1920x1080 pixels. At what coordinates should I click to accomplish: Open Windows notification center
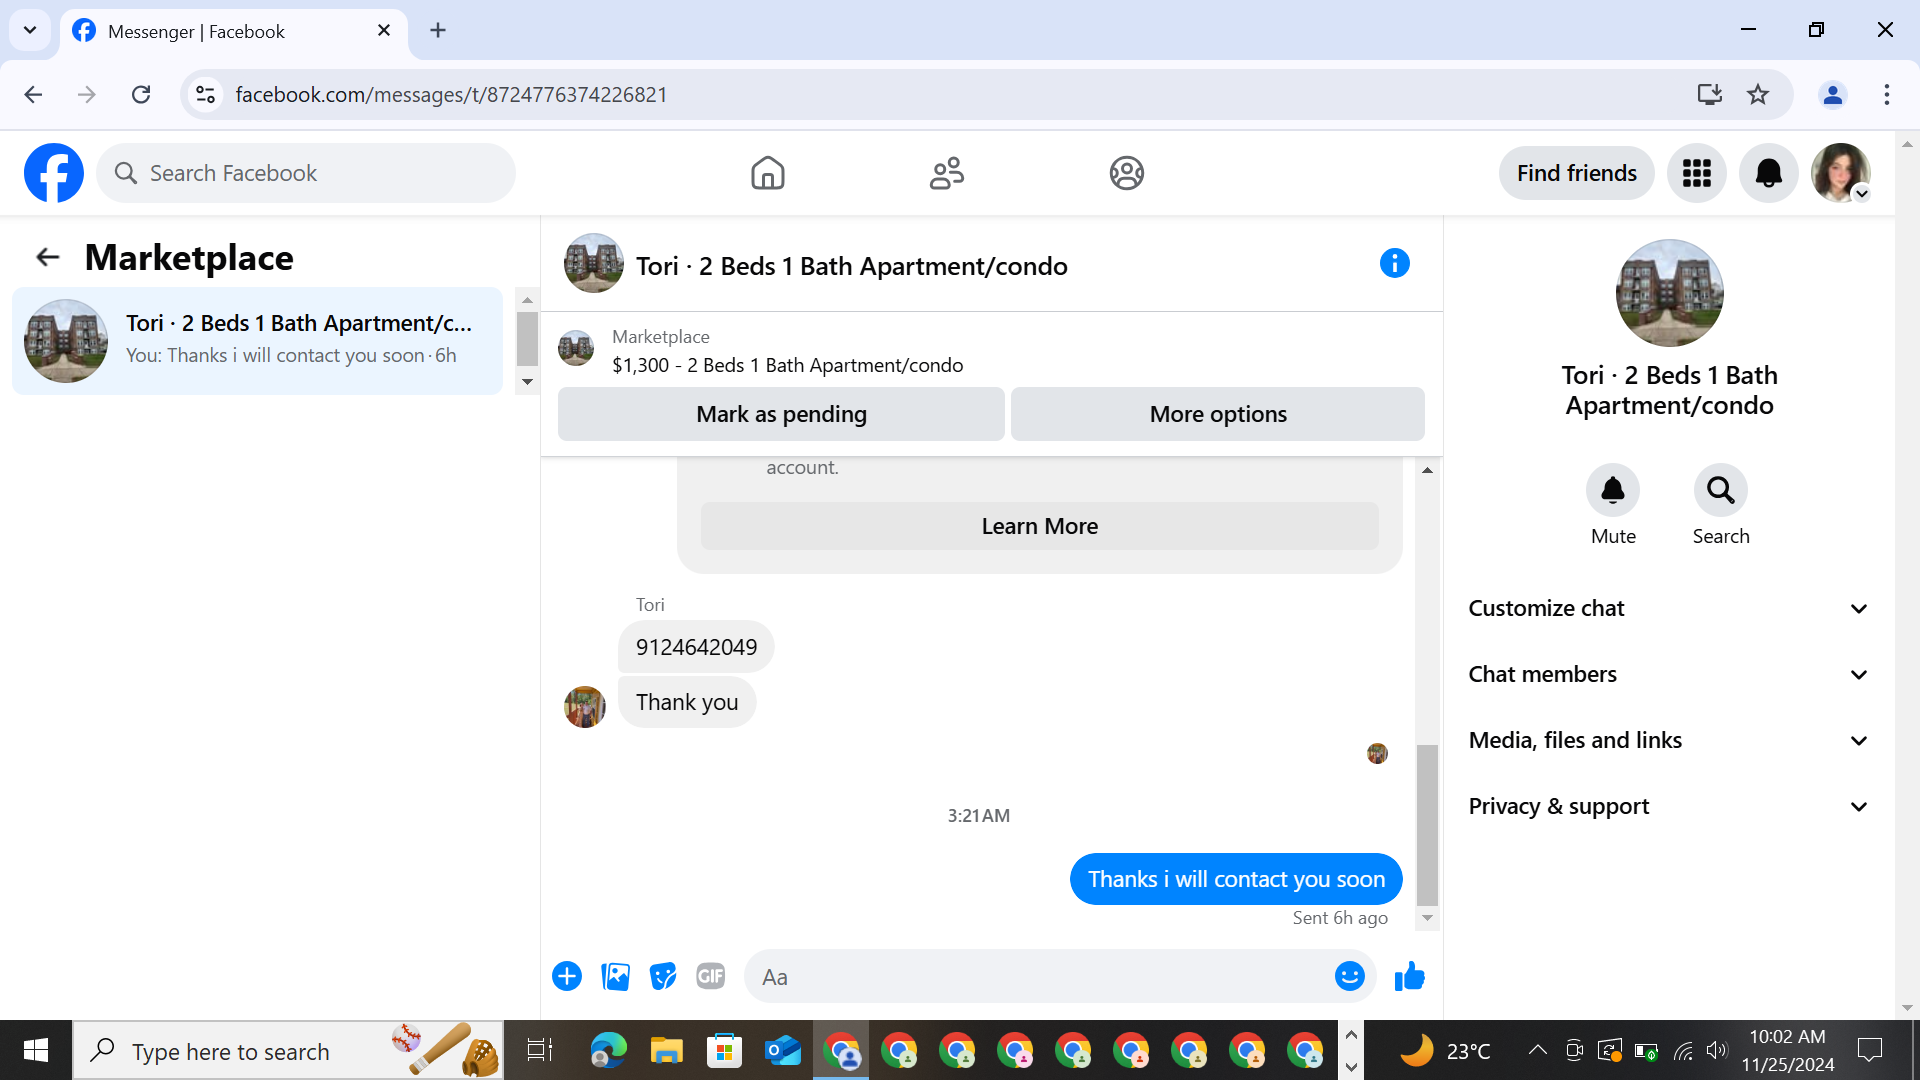(x=1870, y=1050)
